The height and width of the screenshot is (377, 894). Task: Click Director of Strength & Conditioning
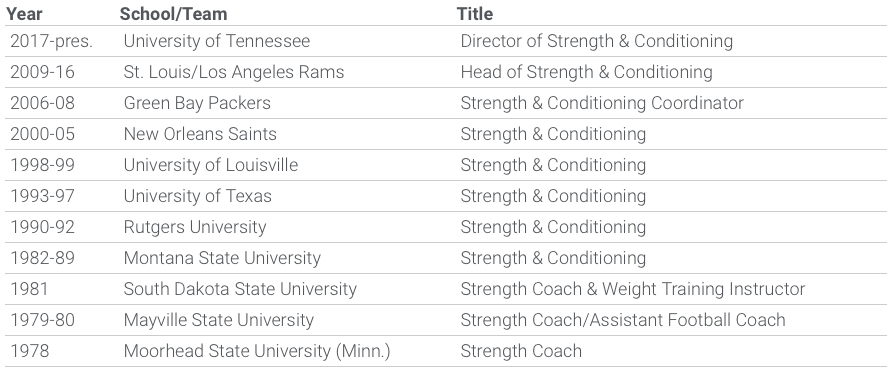point(596,41)
